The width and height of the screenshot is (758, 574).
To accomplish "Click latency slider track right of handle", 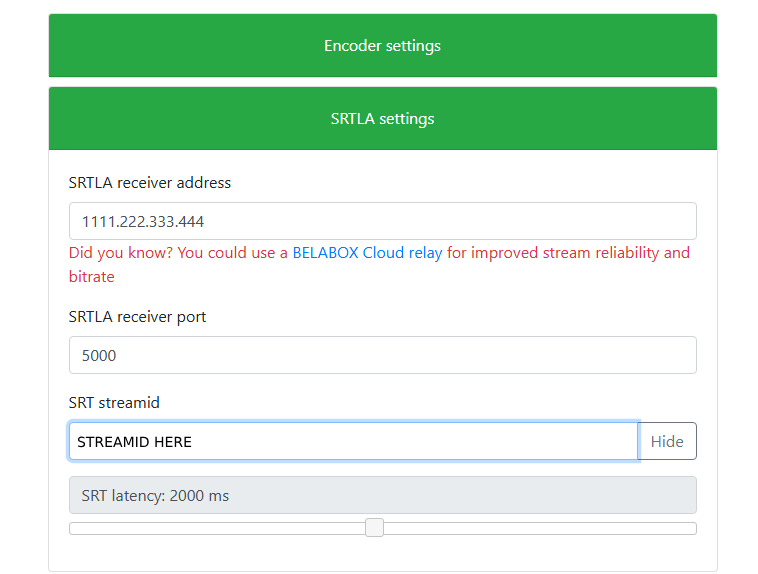I will (540, 528).
